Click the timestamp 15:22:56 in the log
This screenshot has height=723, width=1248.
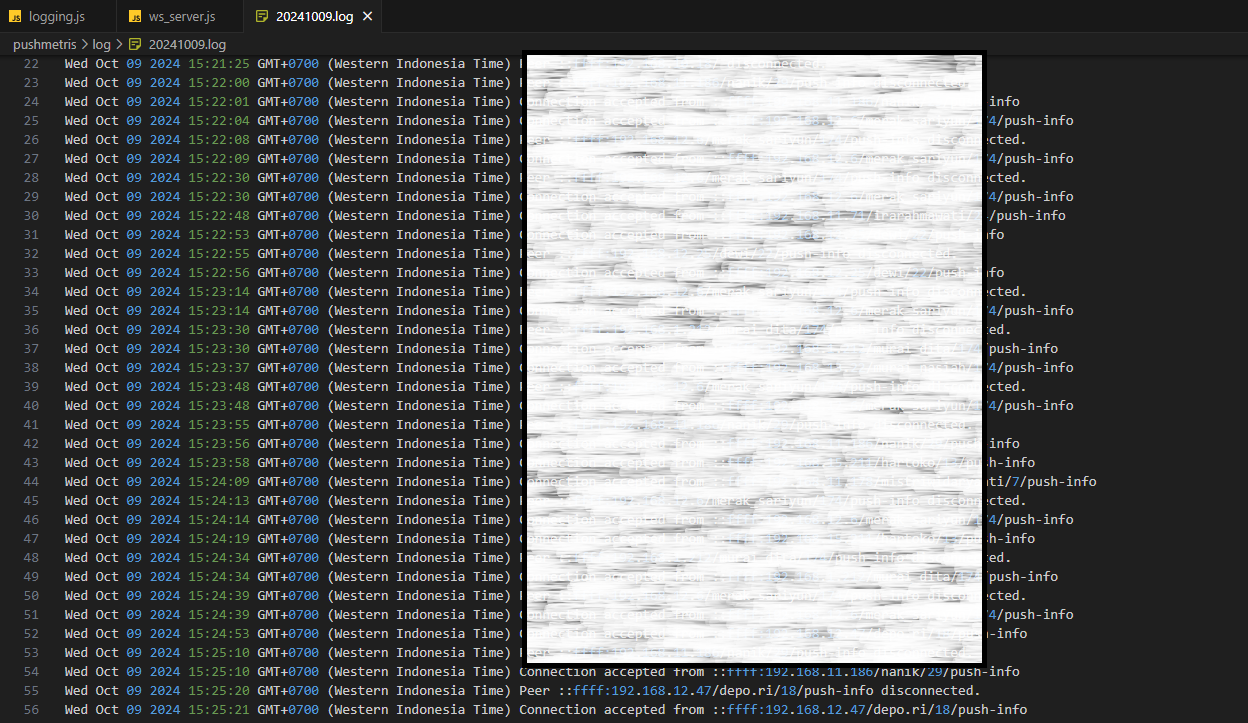pyautogui.click(x=219, y=273)
